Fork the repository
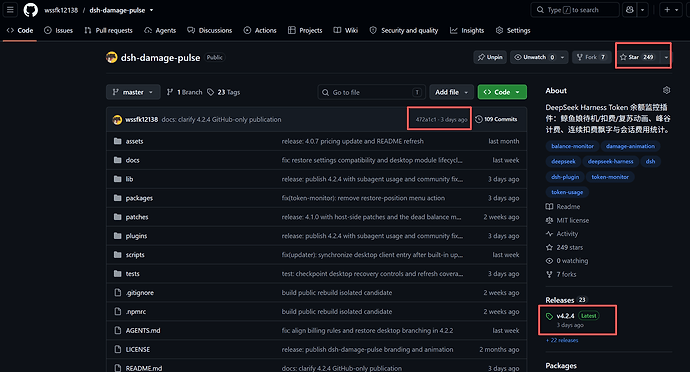Viewport: 690px width, 372px height. 592,57
